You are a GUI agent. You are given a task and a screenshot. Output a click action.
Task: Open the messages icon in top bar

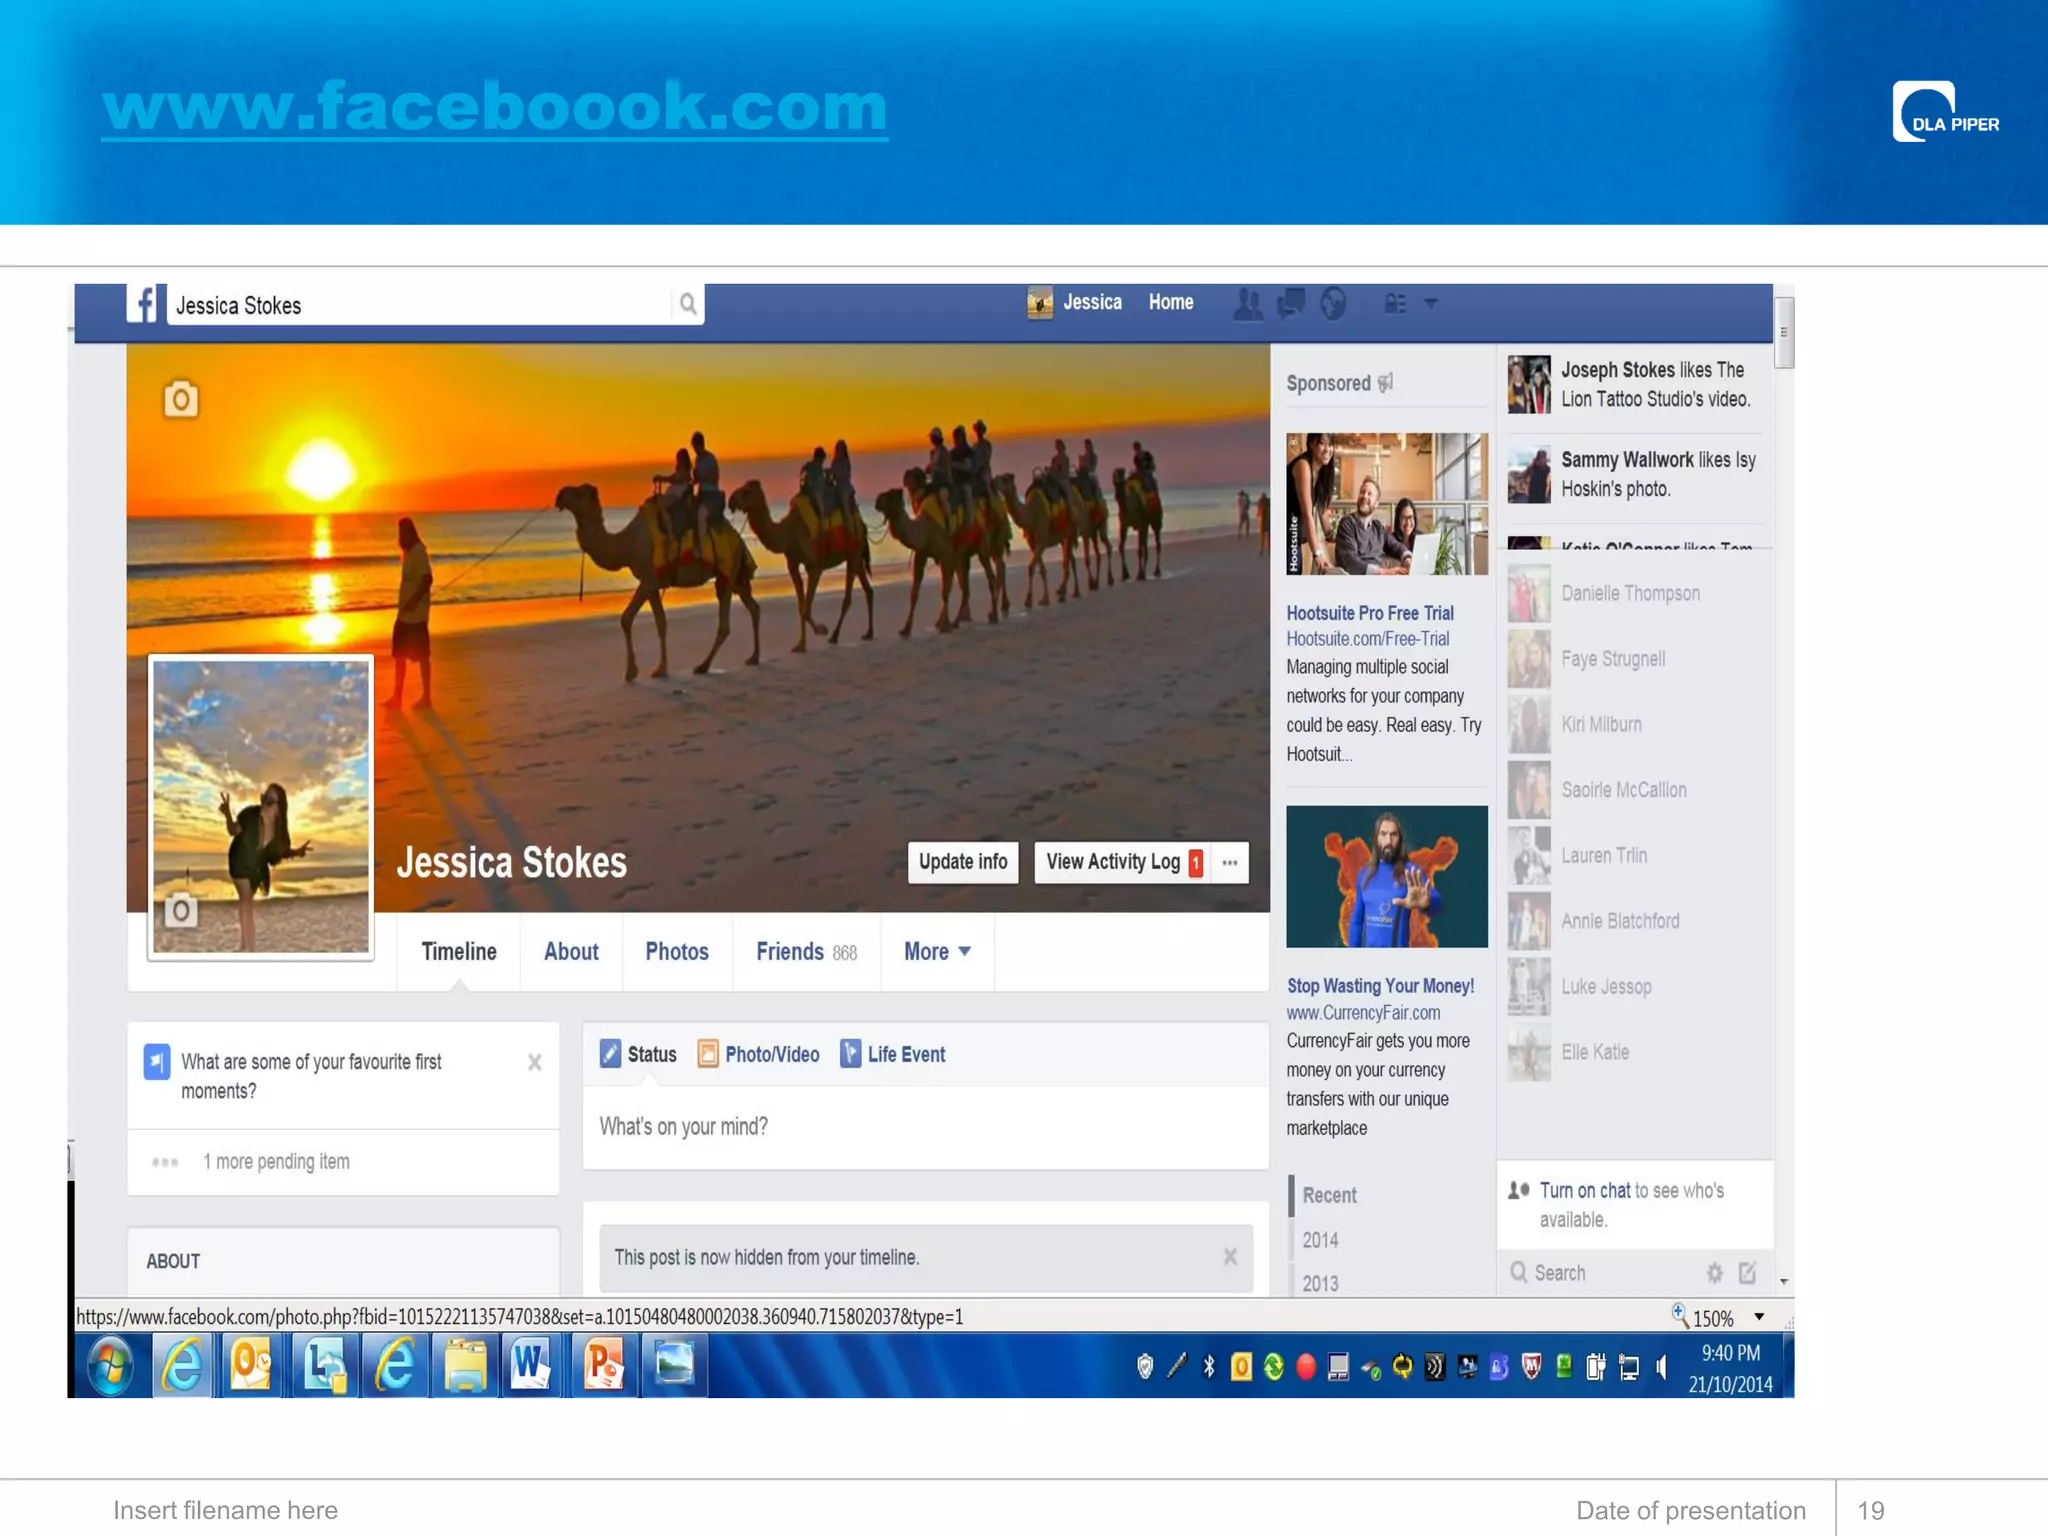[x=1291, y=302]
